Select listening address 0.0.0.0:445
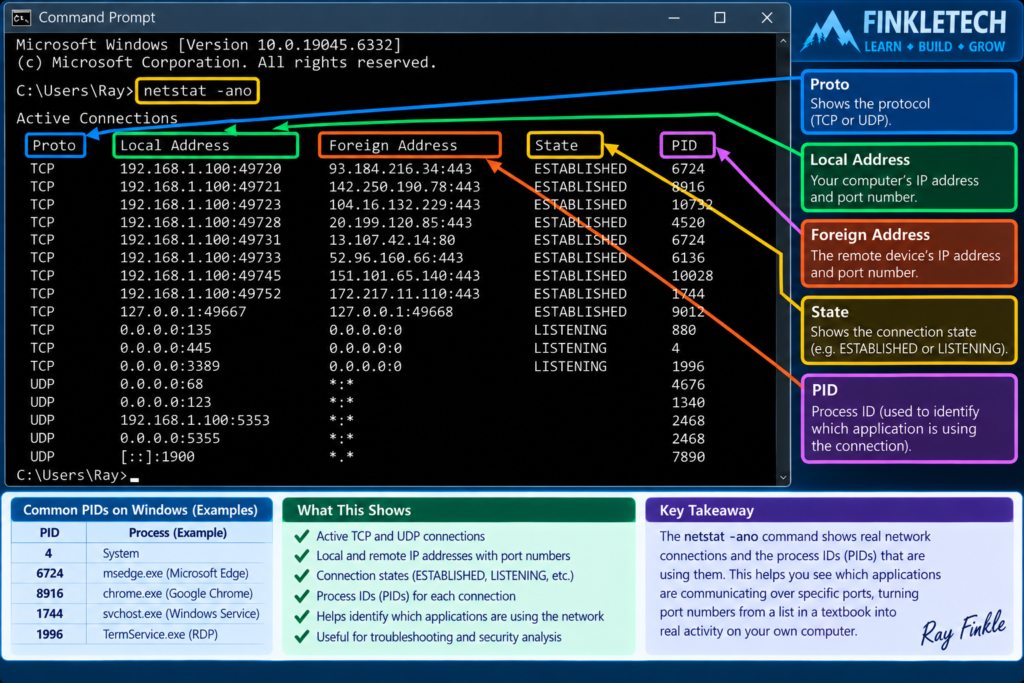Viewport: 1024px width, 683px height. click(x=166, y=348)
